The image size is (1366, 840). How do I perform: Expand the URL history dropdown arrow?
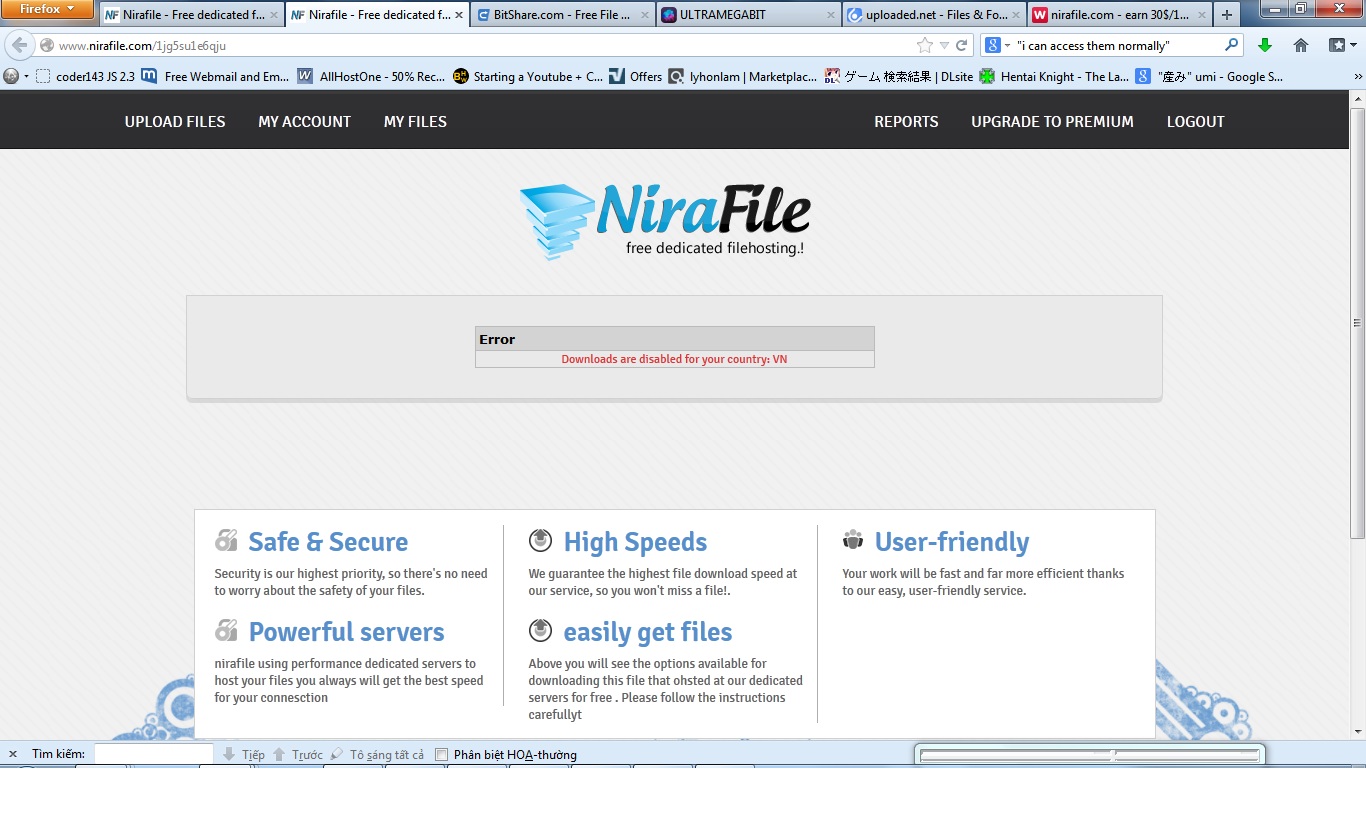pos(944,46)
